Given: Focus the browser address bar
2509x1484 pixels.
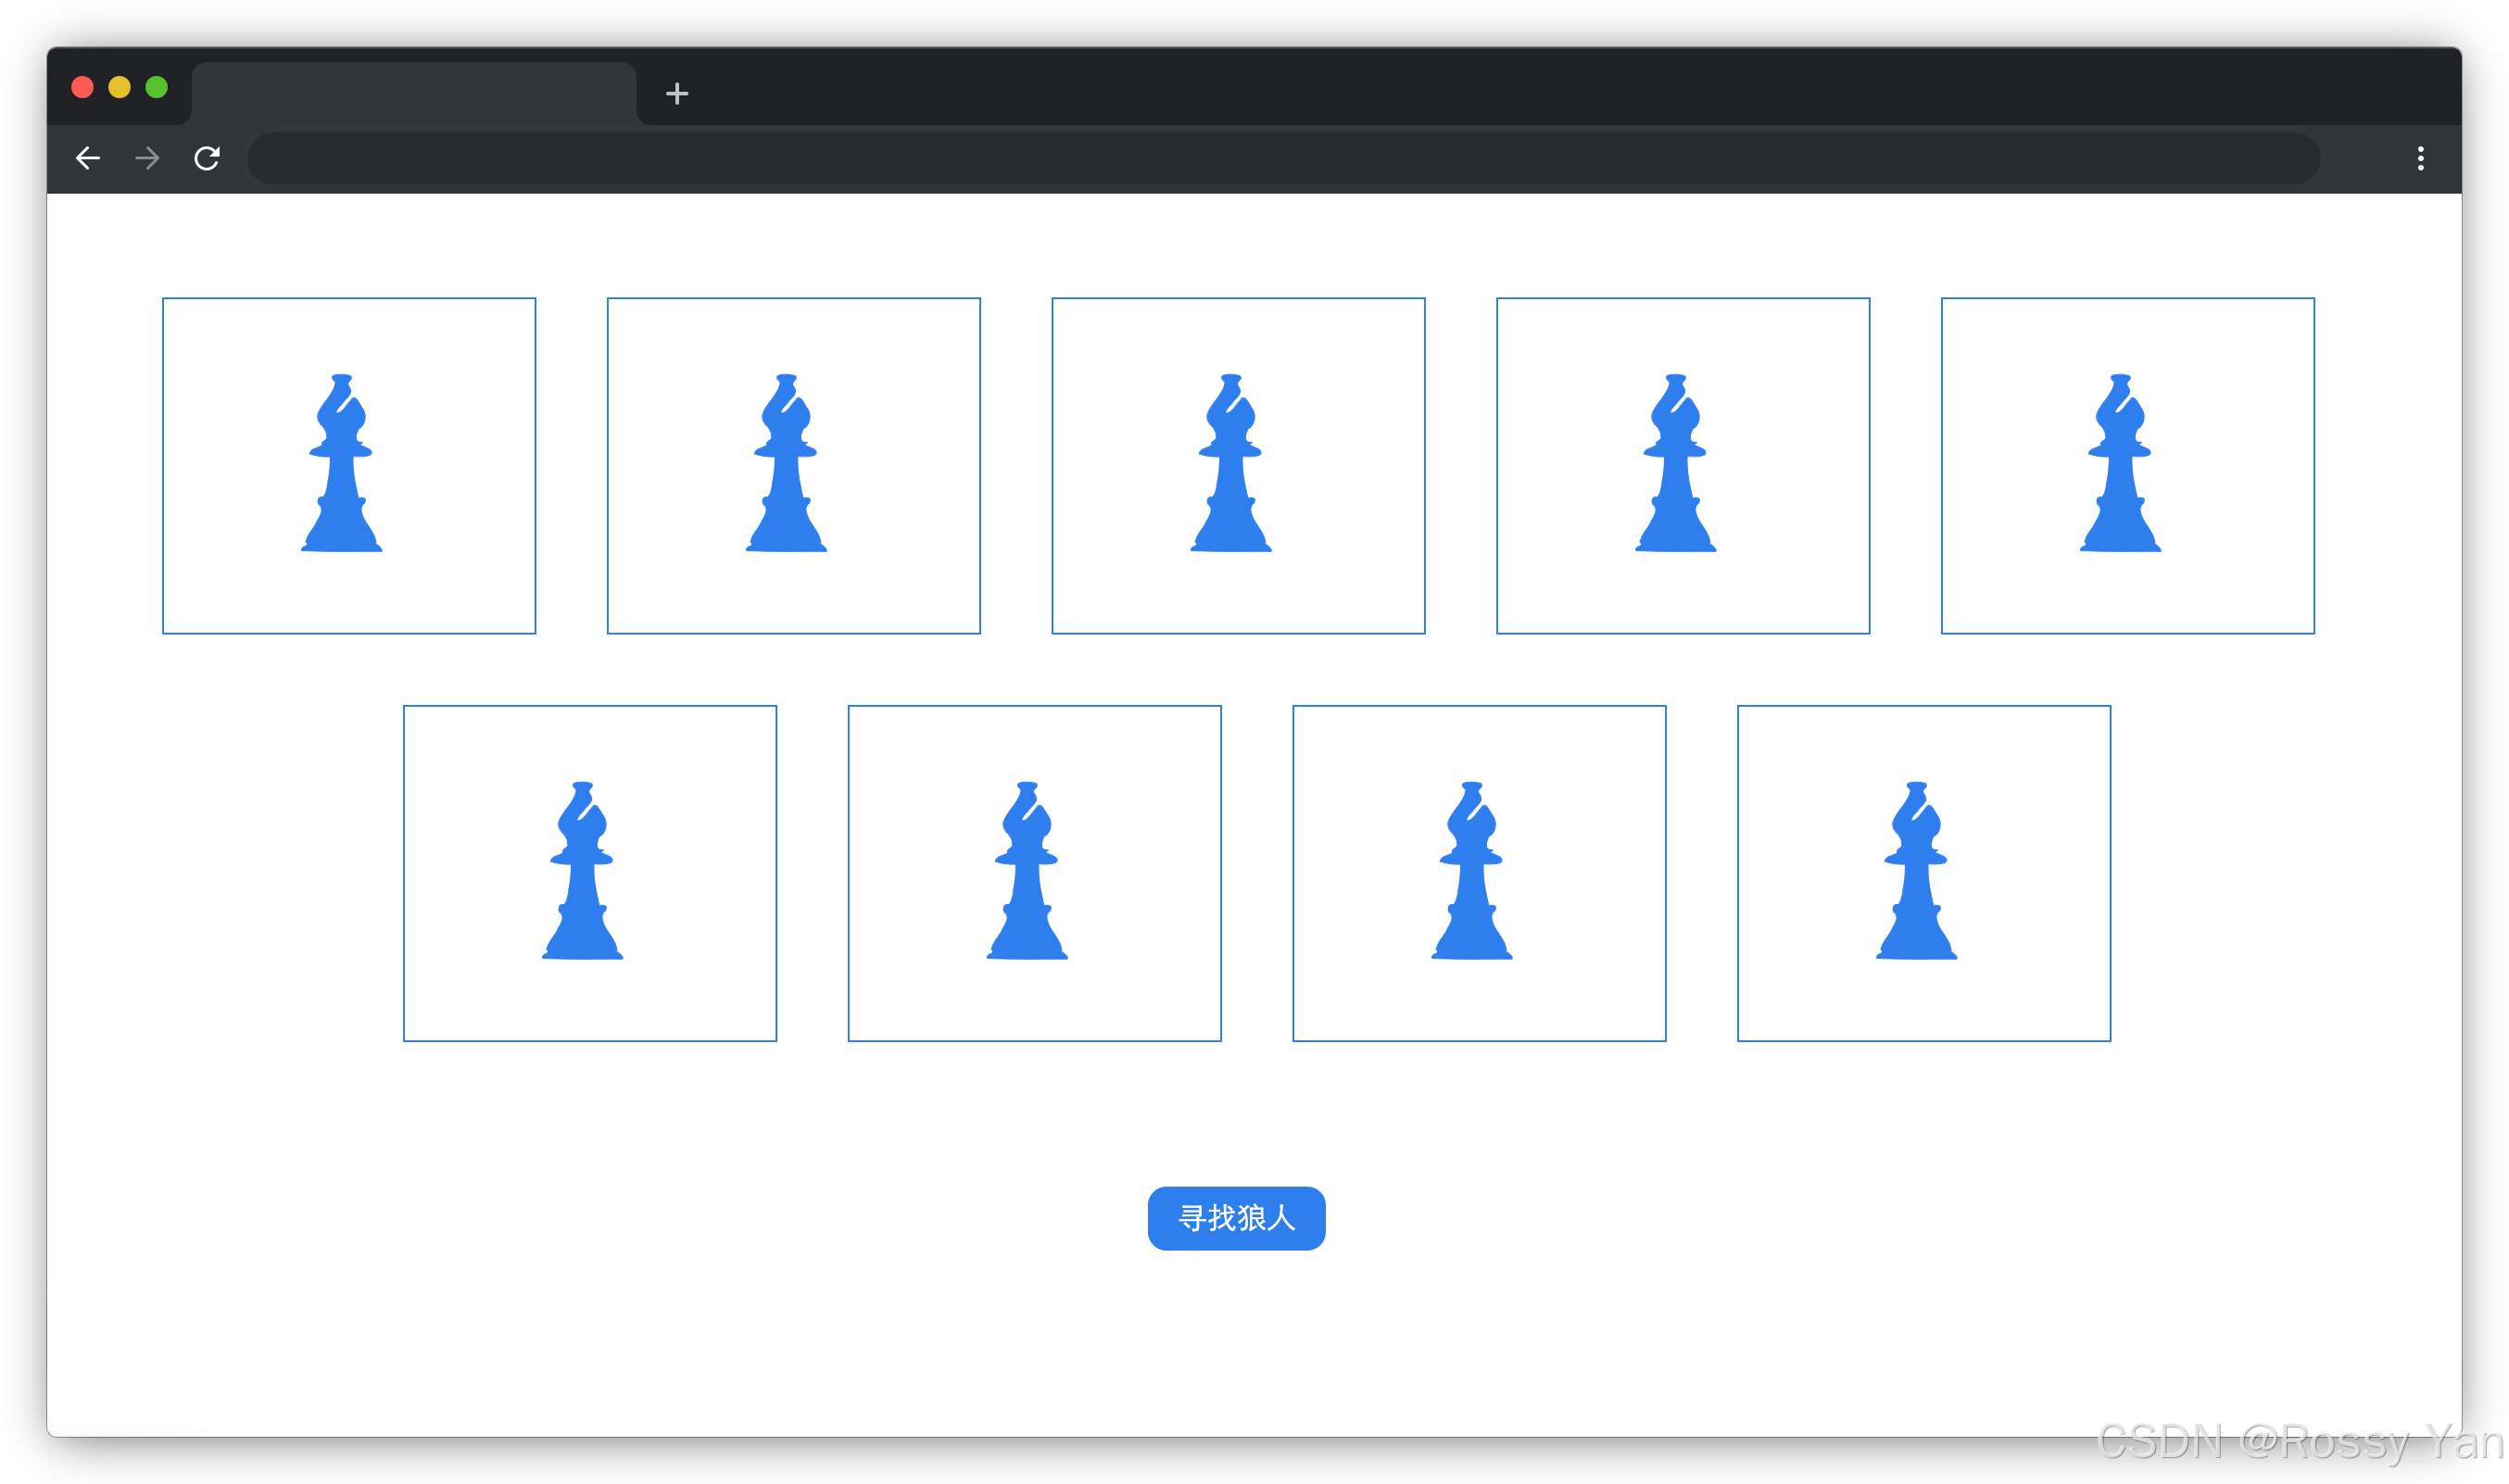Looking at the screenshot, I should pyautogui.click(x=1283, y=158).
